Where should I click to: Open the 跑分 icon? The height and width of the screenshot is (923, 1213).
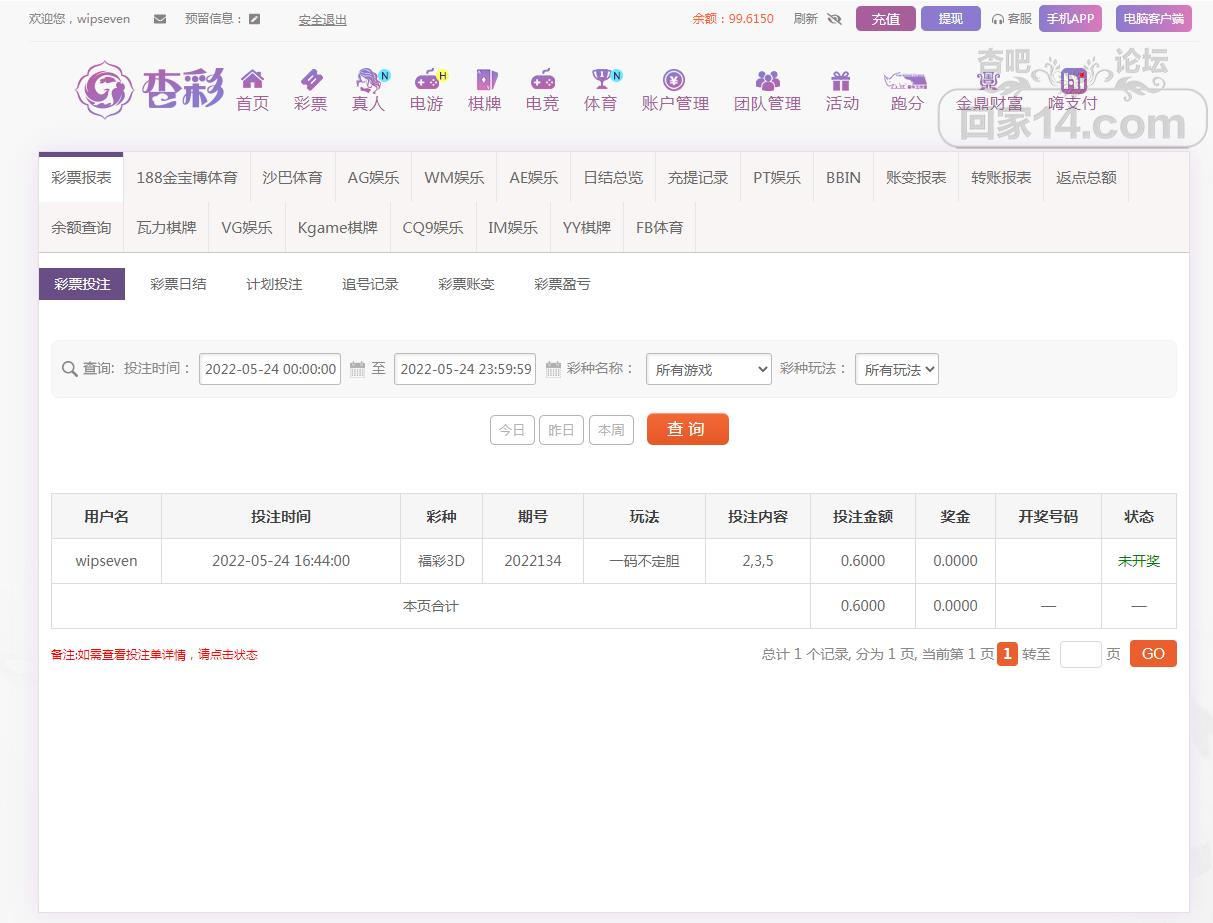tap(906, 80)
